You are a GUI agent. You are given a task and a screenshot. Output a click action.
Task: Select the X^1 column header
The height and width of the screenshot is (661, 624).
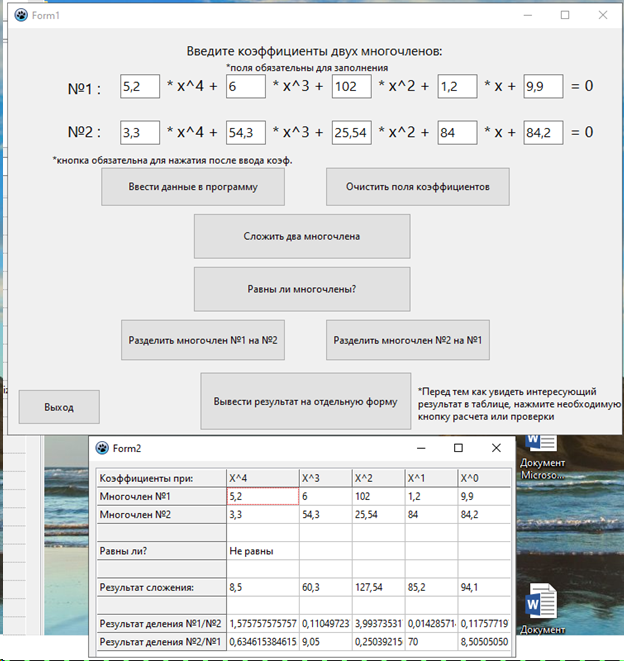coord(431,478)
